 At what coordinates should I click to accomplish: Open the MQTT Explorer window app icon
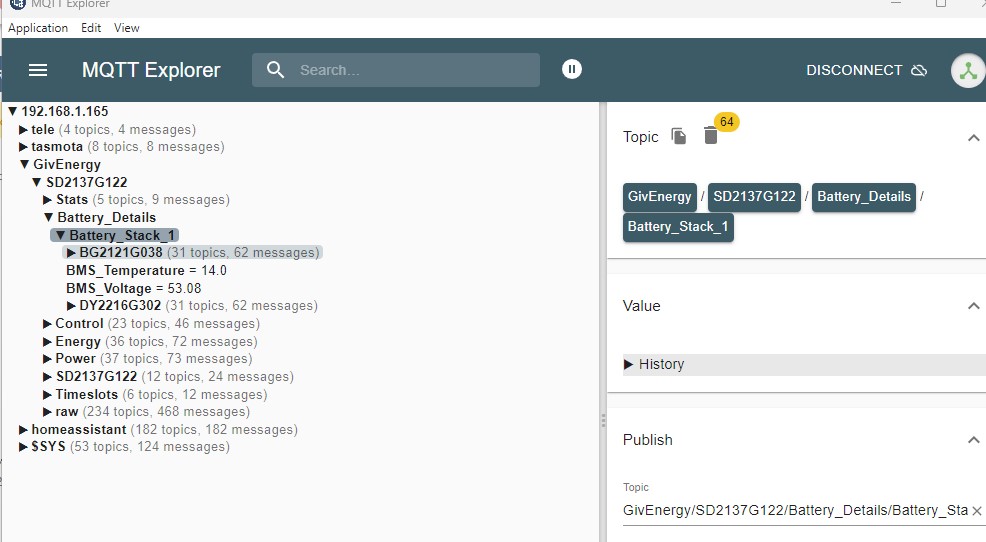(18, 4)
